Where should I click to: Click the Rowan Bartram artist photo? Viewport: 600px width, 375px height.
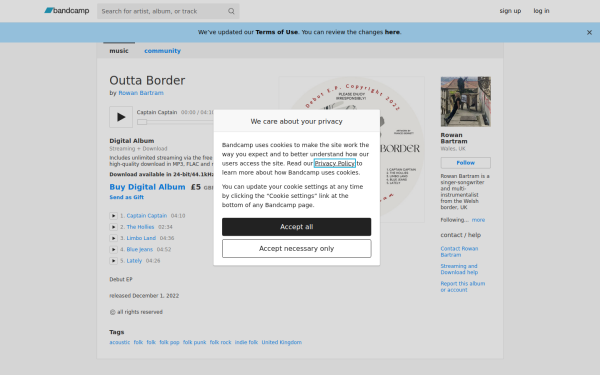[x=466, y=101]
